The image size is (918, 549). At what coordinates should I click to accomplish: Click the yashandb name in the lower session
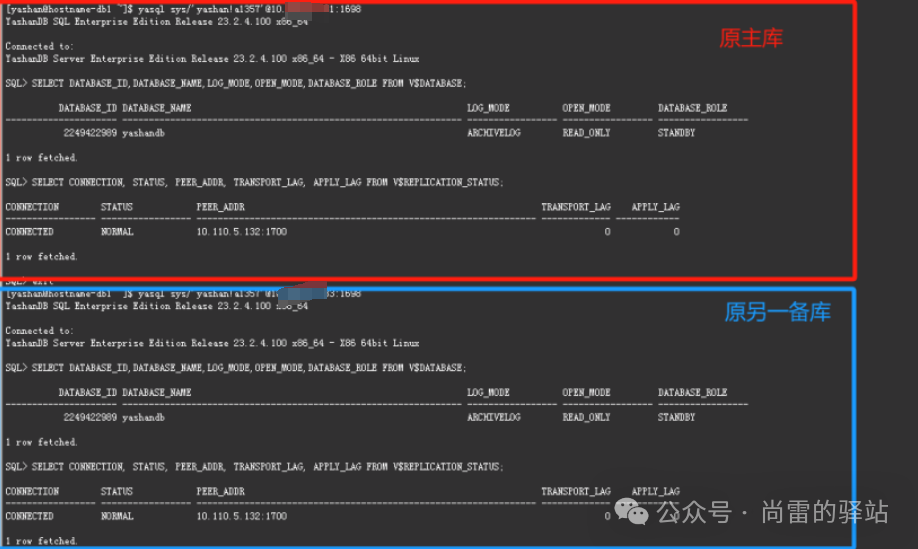143,417
